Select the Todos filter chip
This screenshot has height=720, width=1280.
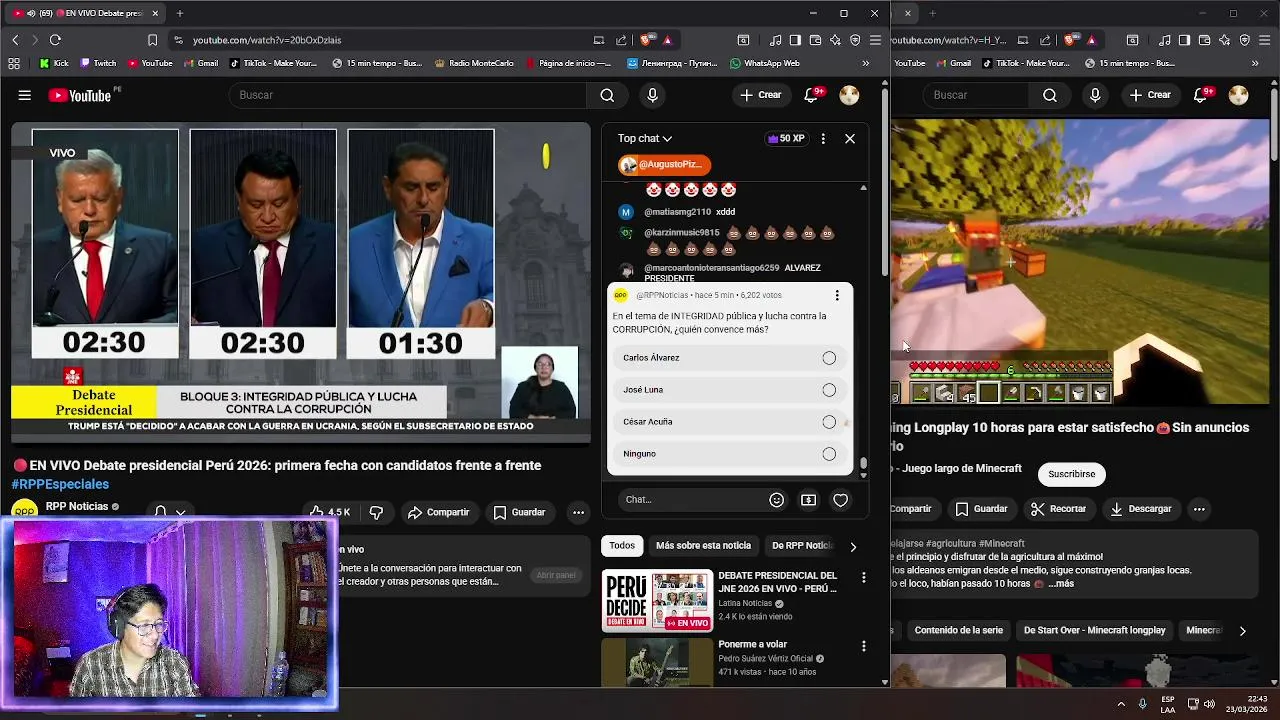click(x=622, y=546)
